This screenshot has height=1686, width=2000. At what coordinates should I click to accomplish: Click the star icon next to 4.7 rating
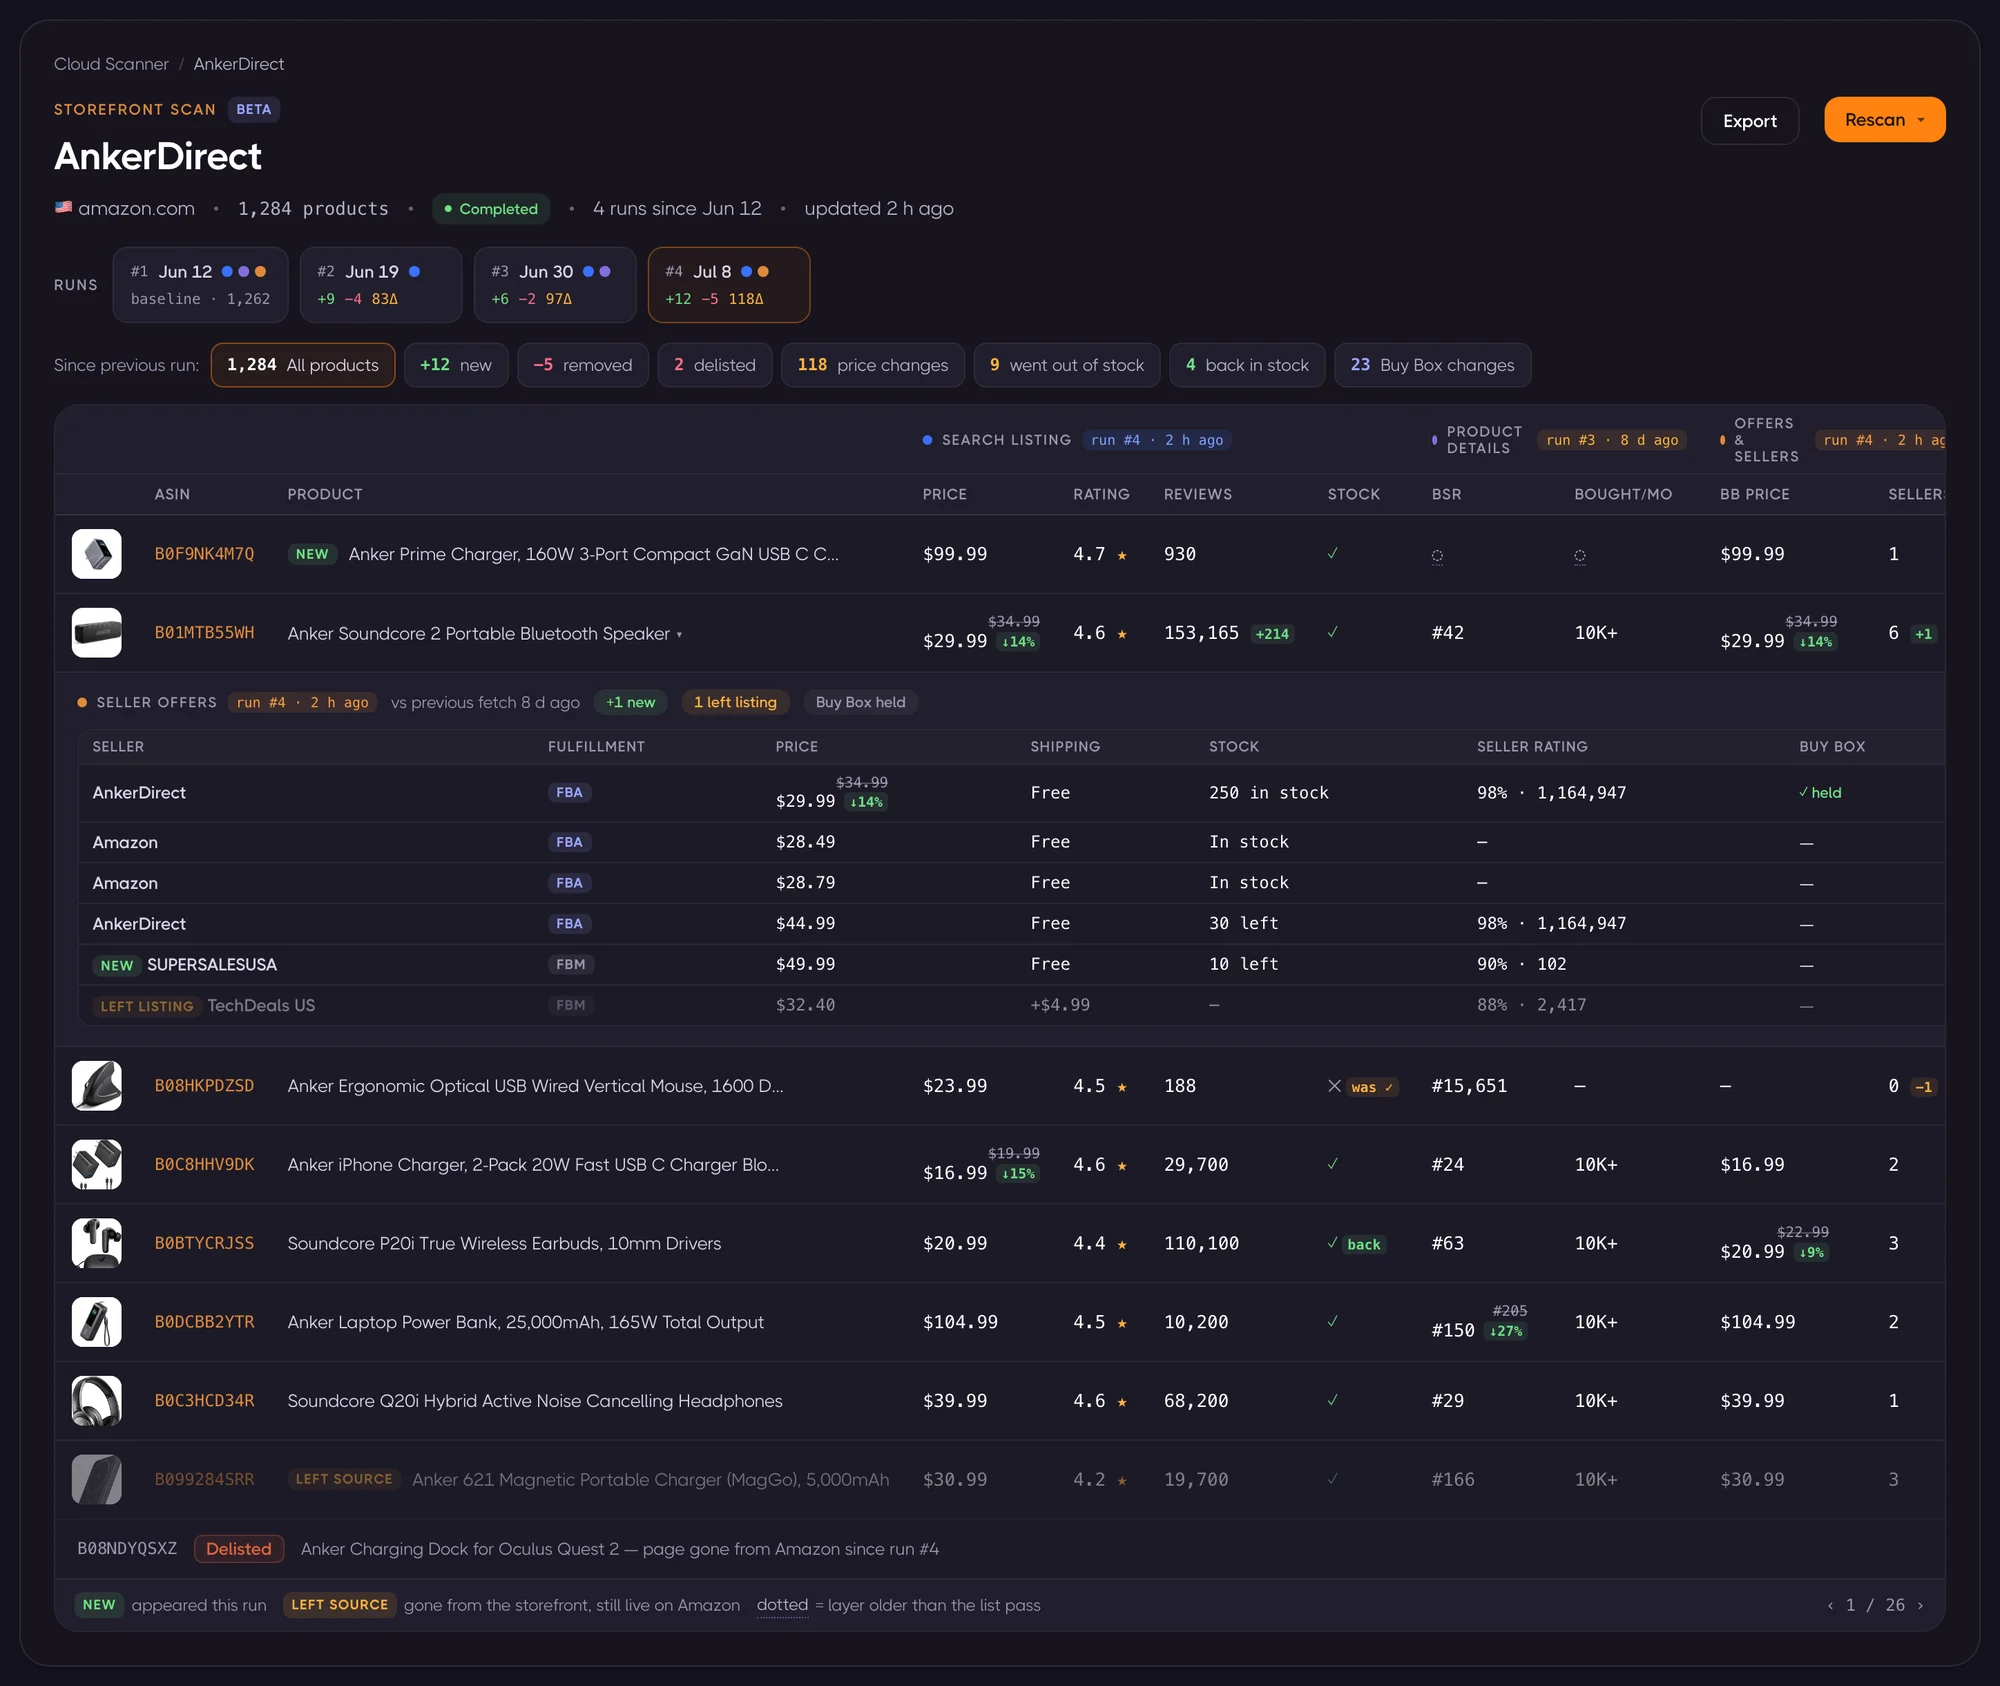point(1122,555)
